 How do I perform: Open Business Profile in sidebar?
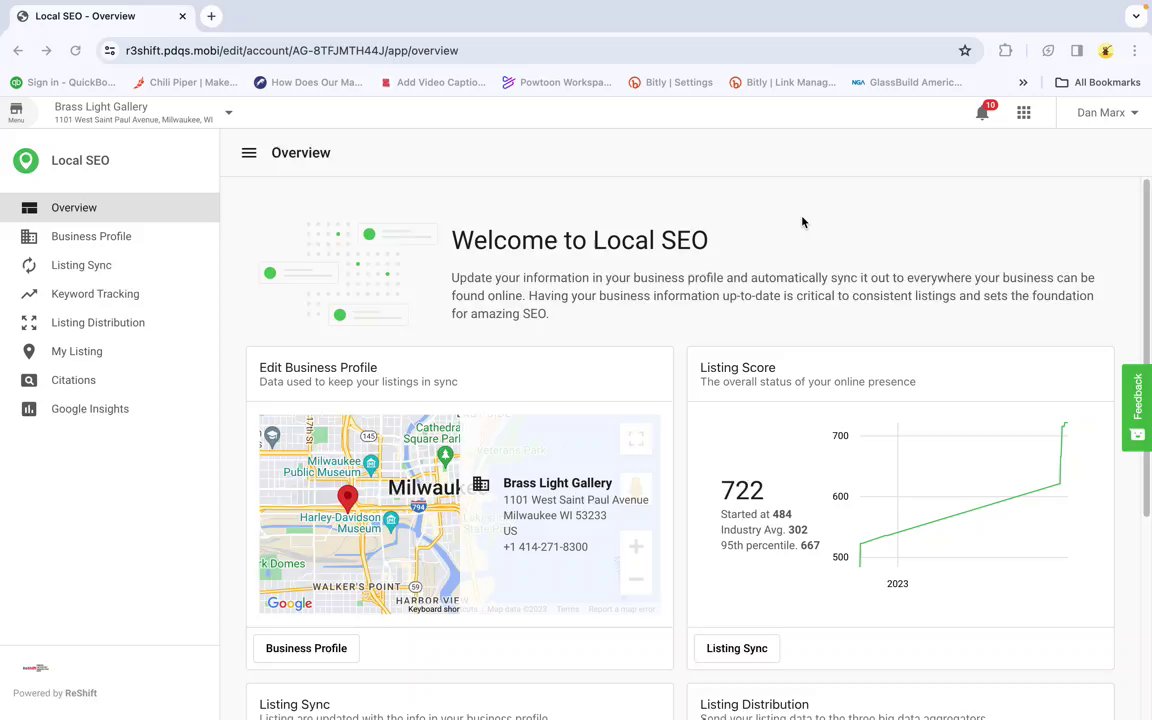[x=109, y=236]
